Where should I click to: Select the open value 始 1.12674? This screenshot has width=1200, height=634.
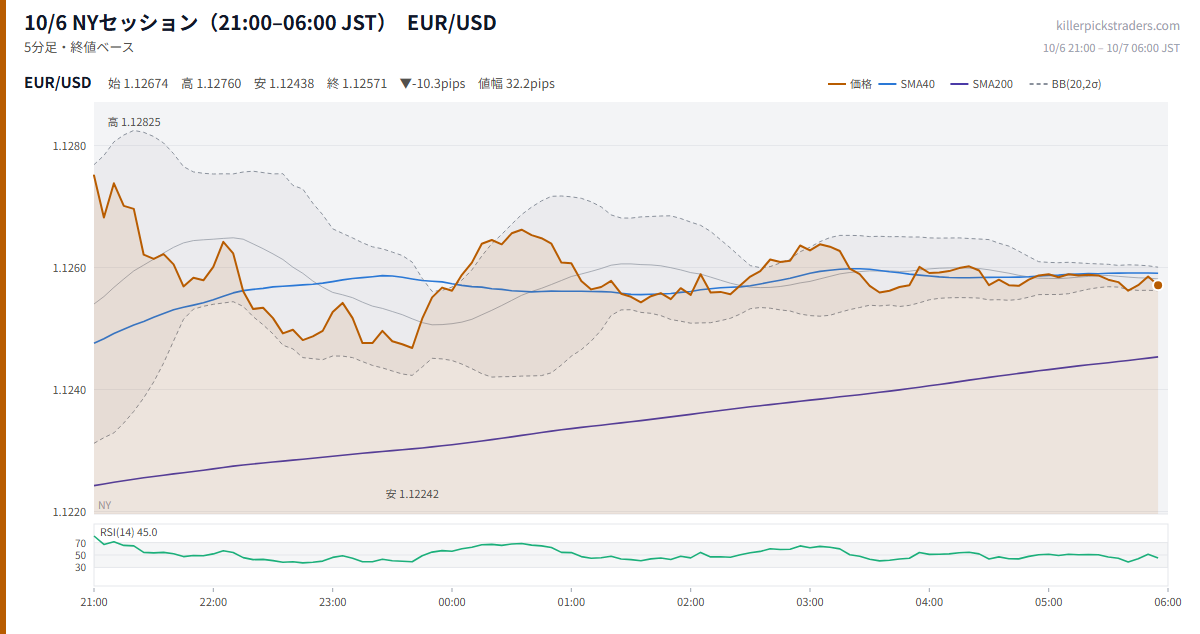[x=138, y=84]
